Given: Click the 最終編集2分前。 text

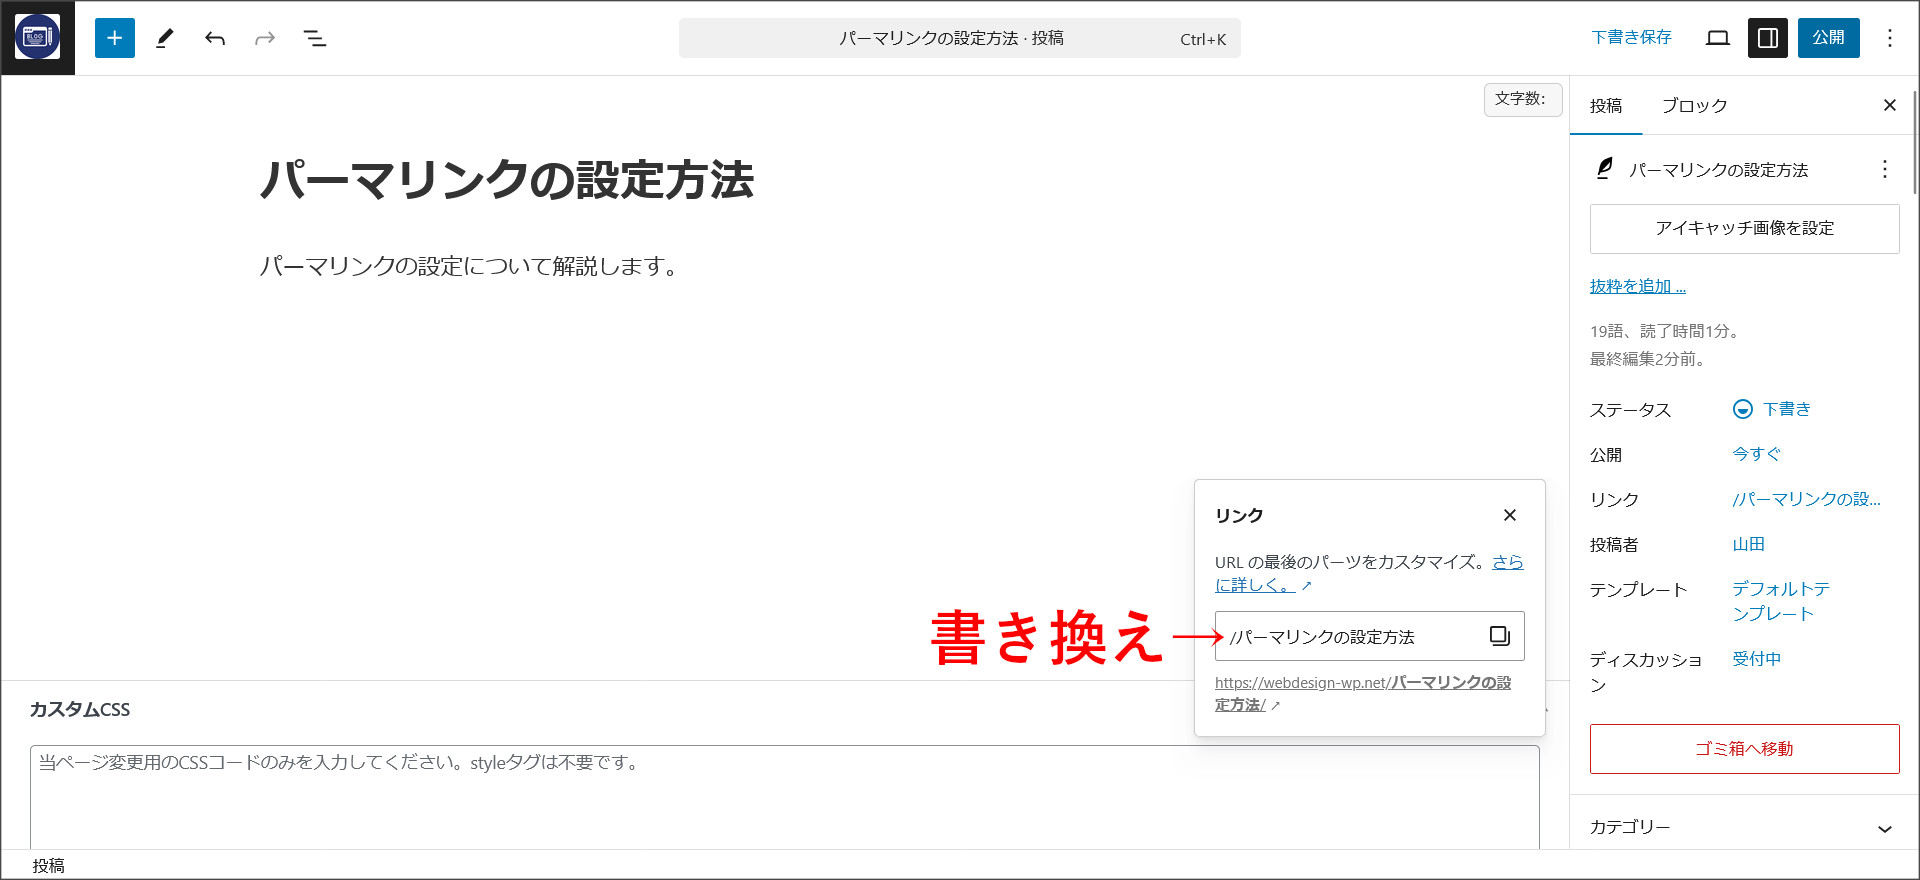Looking at the screenshot, I should (1650, 359).
